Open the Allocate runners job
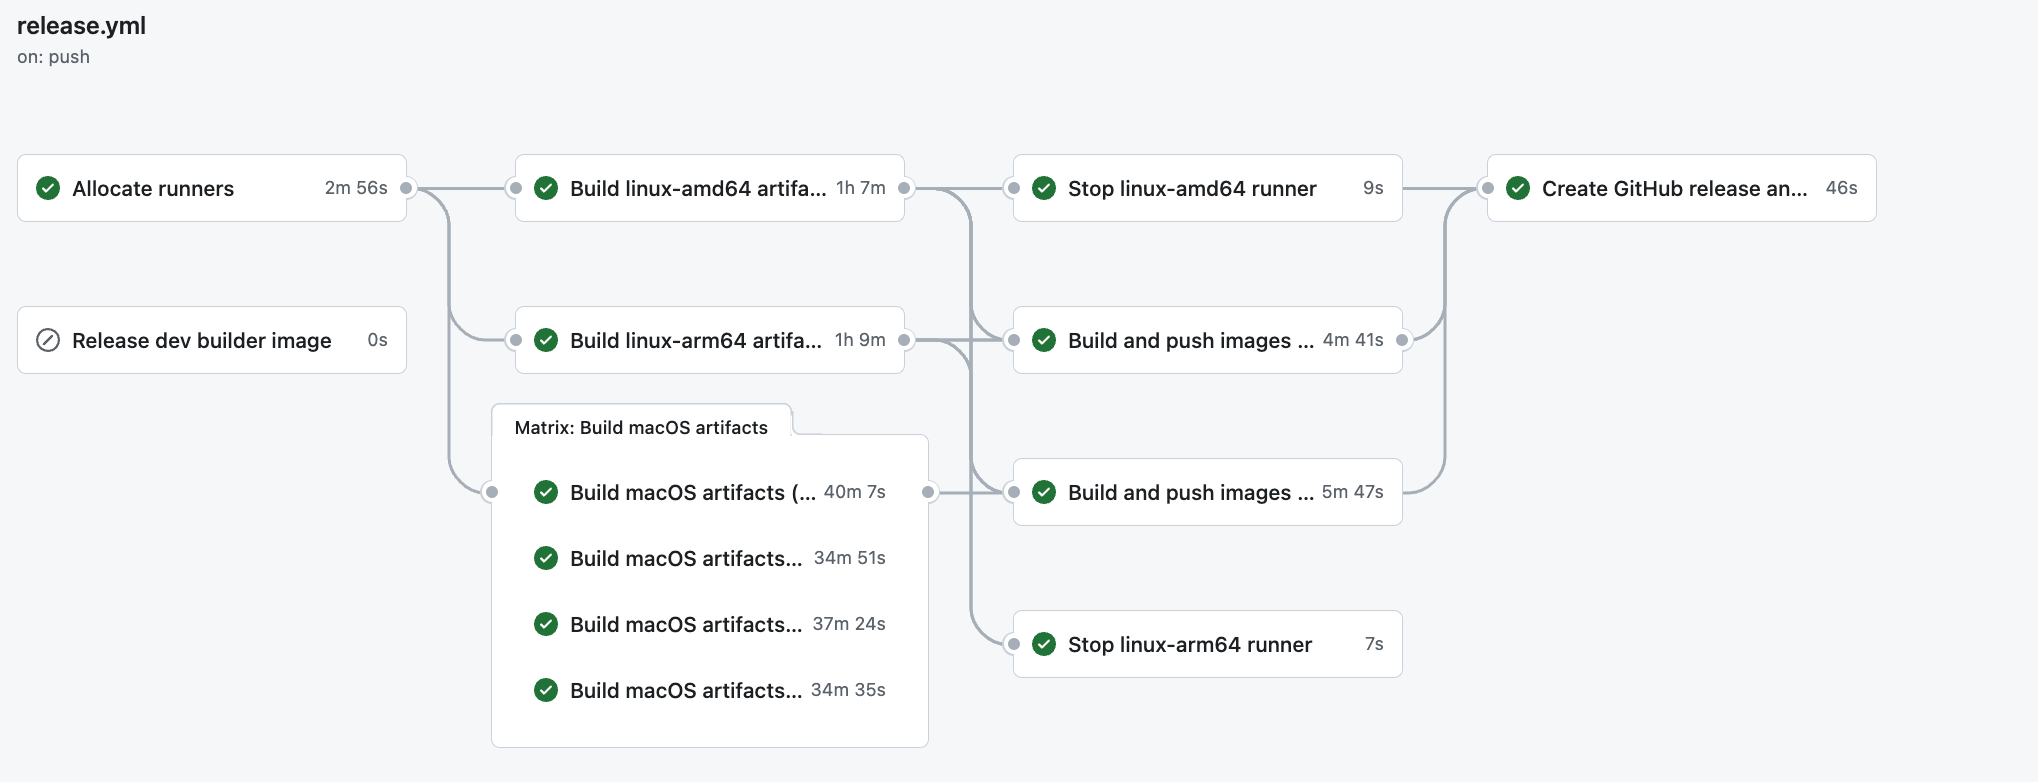The height and width of the screenshot is (782, 2038). (x=153, y=189)
